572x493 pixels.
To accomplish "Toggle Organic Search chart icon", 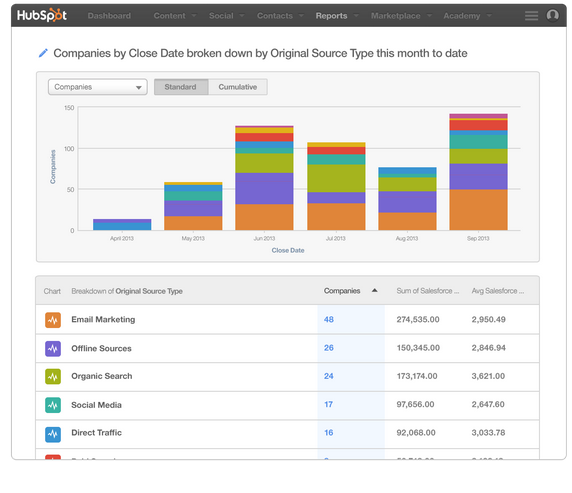I will [53, 376].
